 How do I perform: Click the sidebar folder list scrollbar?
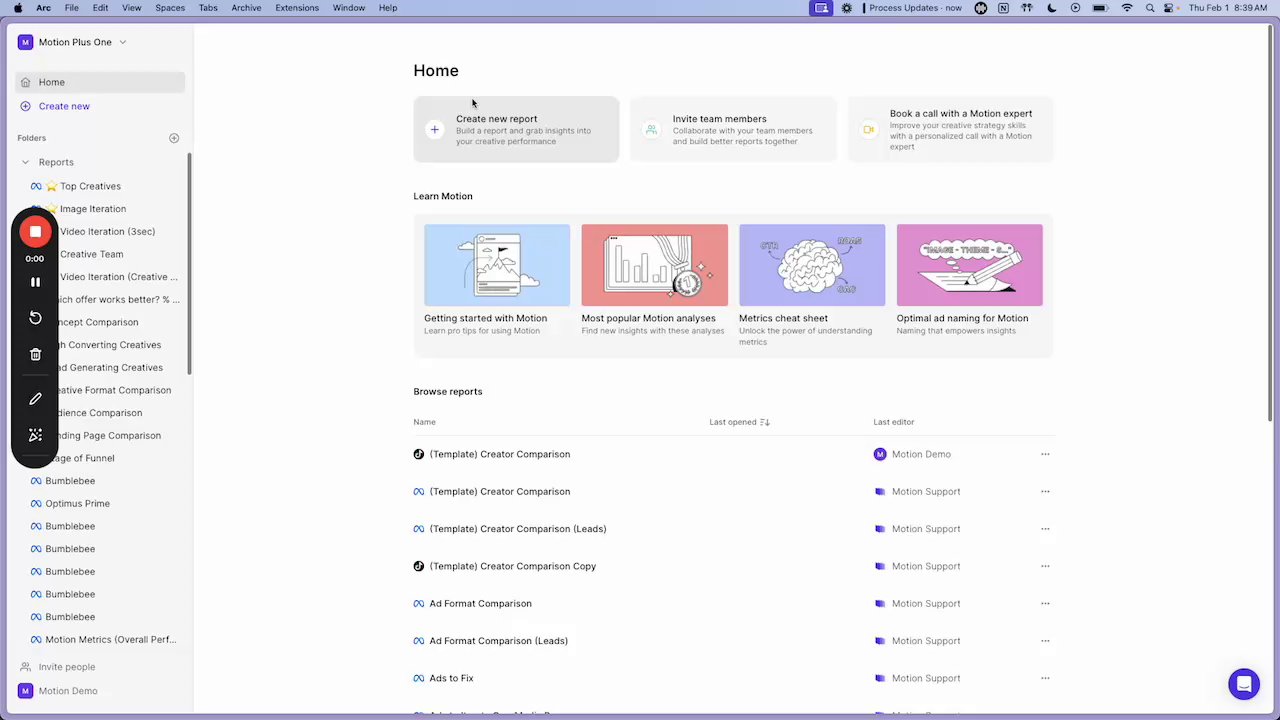coord(189,264)
